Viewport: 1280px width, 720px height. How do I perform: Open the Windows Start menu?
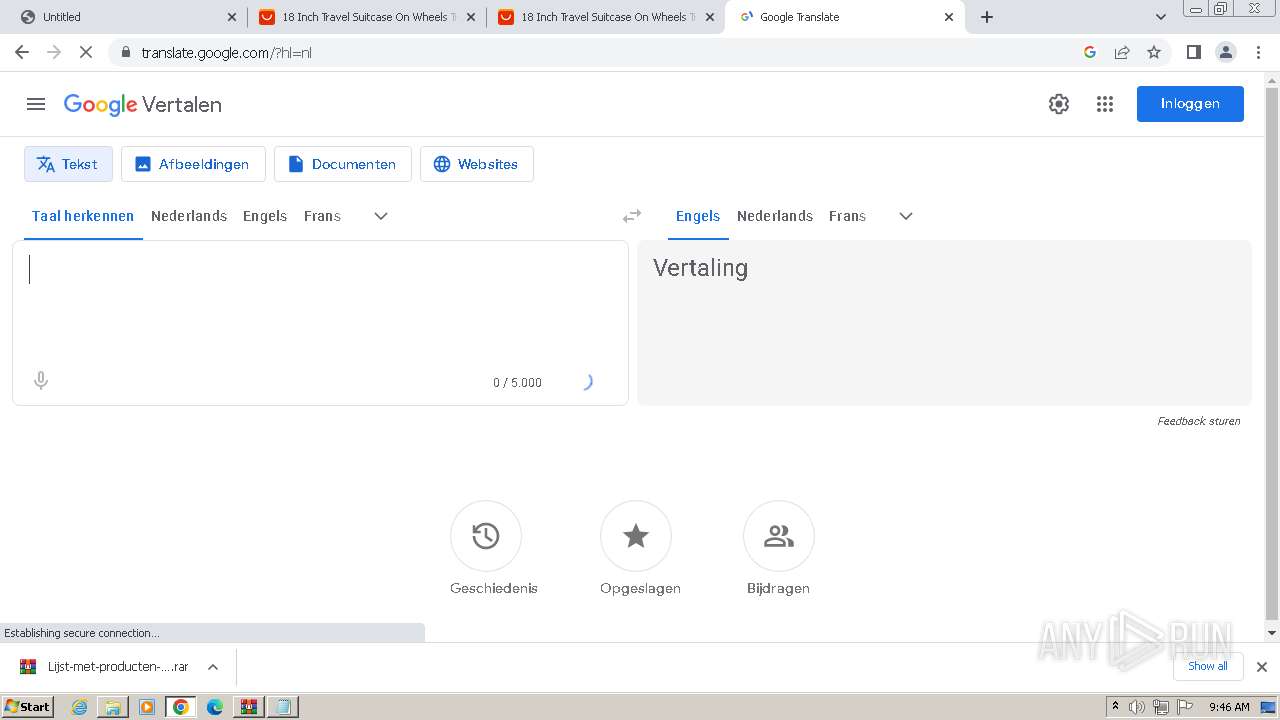click(28, 707)
